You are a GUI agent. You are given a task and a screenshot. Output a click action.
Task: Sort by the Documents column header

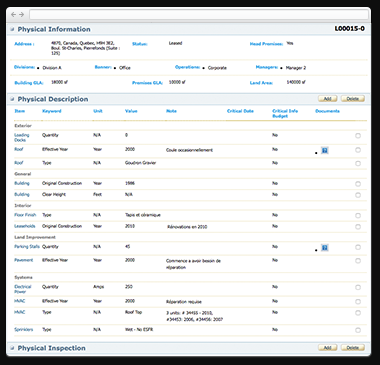(x=327, y=111)
